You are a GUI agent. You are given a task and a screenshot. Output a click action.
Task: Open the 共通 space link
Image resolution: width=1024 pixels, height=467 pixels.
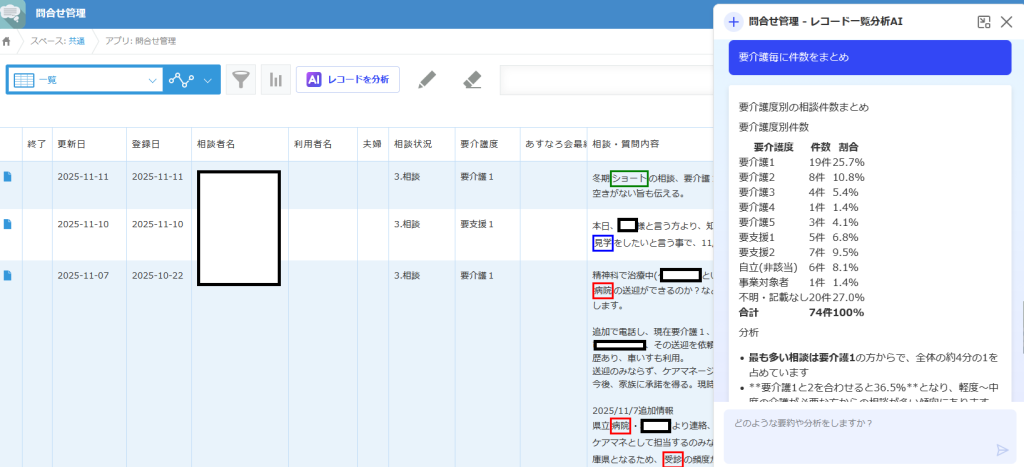[77, 41]
